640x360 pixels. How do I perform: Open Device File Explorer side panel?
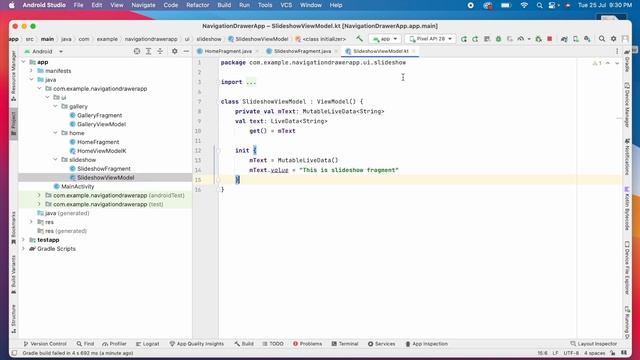tap(628, 267)
